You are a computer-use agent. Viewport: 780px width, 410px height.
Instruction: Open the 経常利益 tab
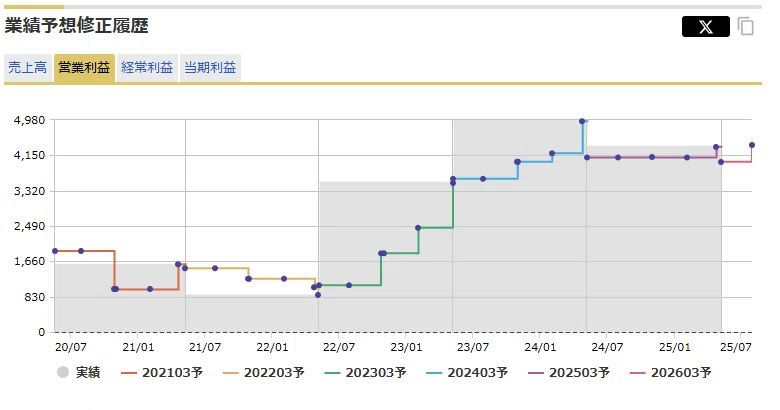tap(147, 68)
